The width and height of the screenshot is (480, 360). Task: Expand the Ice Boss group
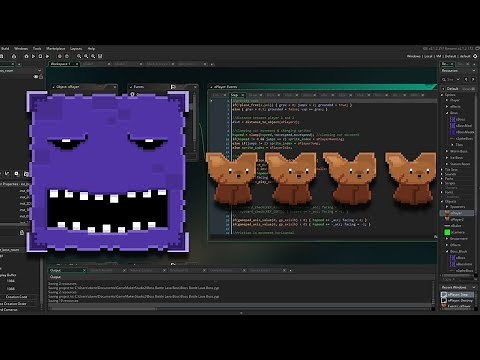[447, 158]
